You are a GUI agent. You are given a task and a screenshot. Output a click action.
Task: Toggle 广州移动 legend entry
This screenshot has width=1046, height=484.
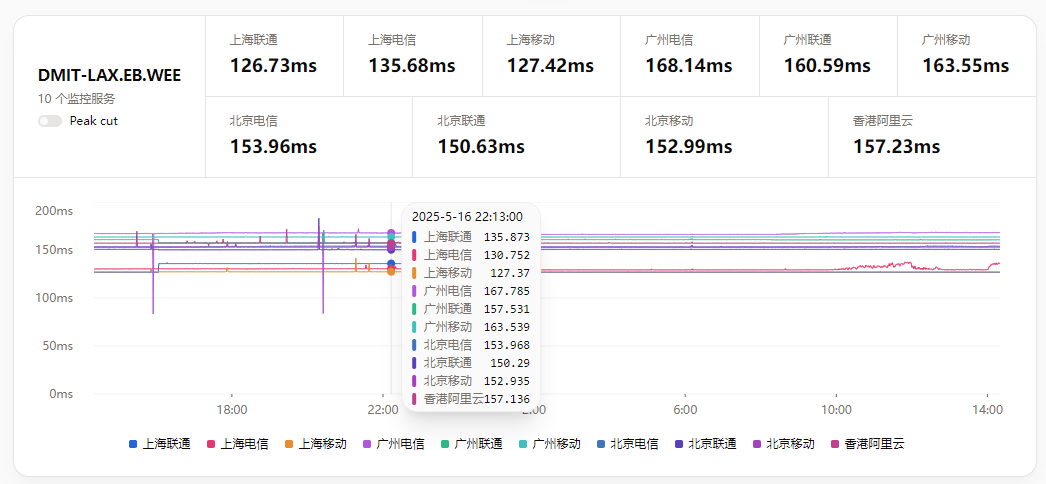pos(549,443)
